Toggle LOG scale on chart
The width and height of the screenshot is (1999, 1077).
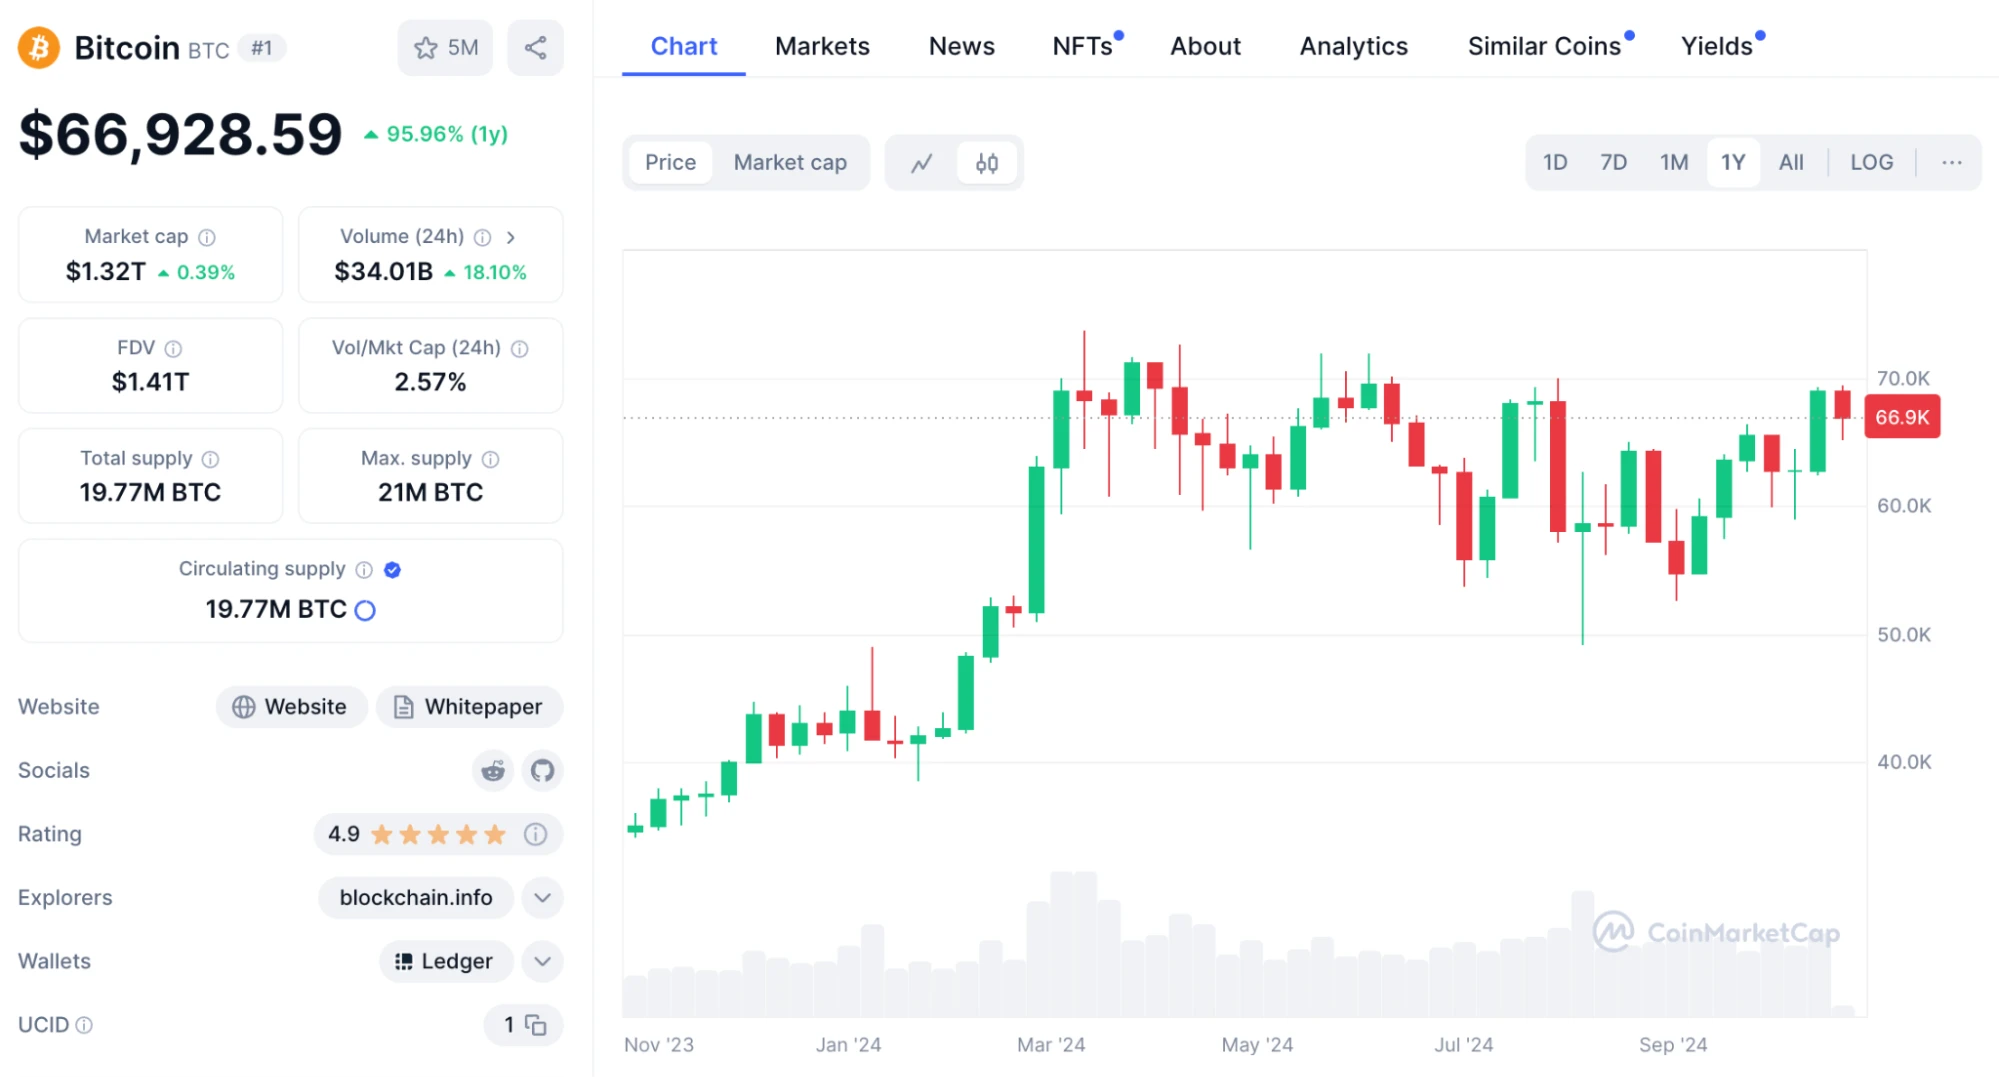tap(1871, 163)
